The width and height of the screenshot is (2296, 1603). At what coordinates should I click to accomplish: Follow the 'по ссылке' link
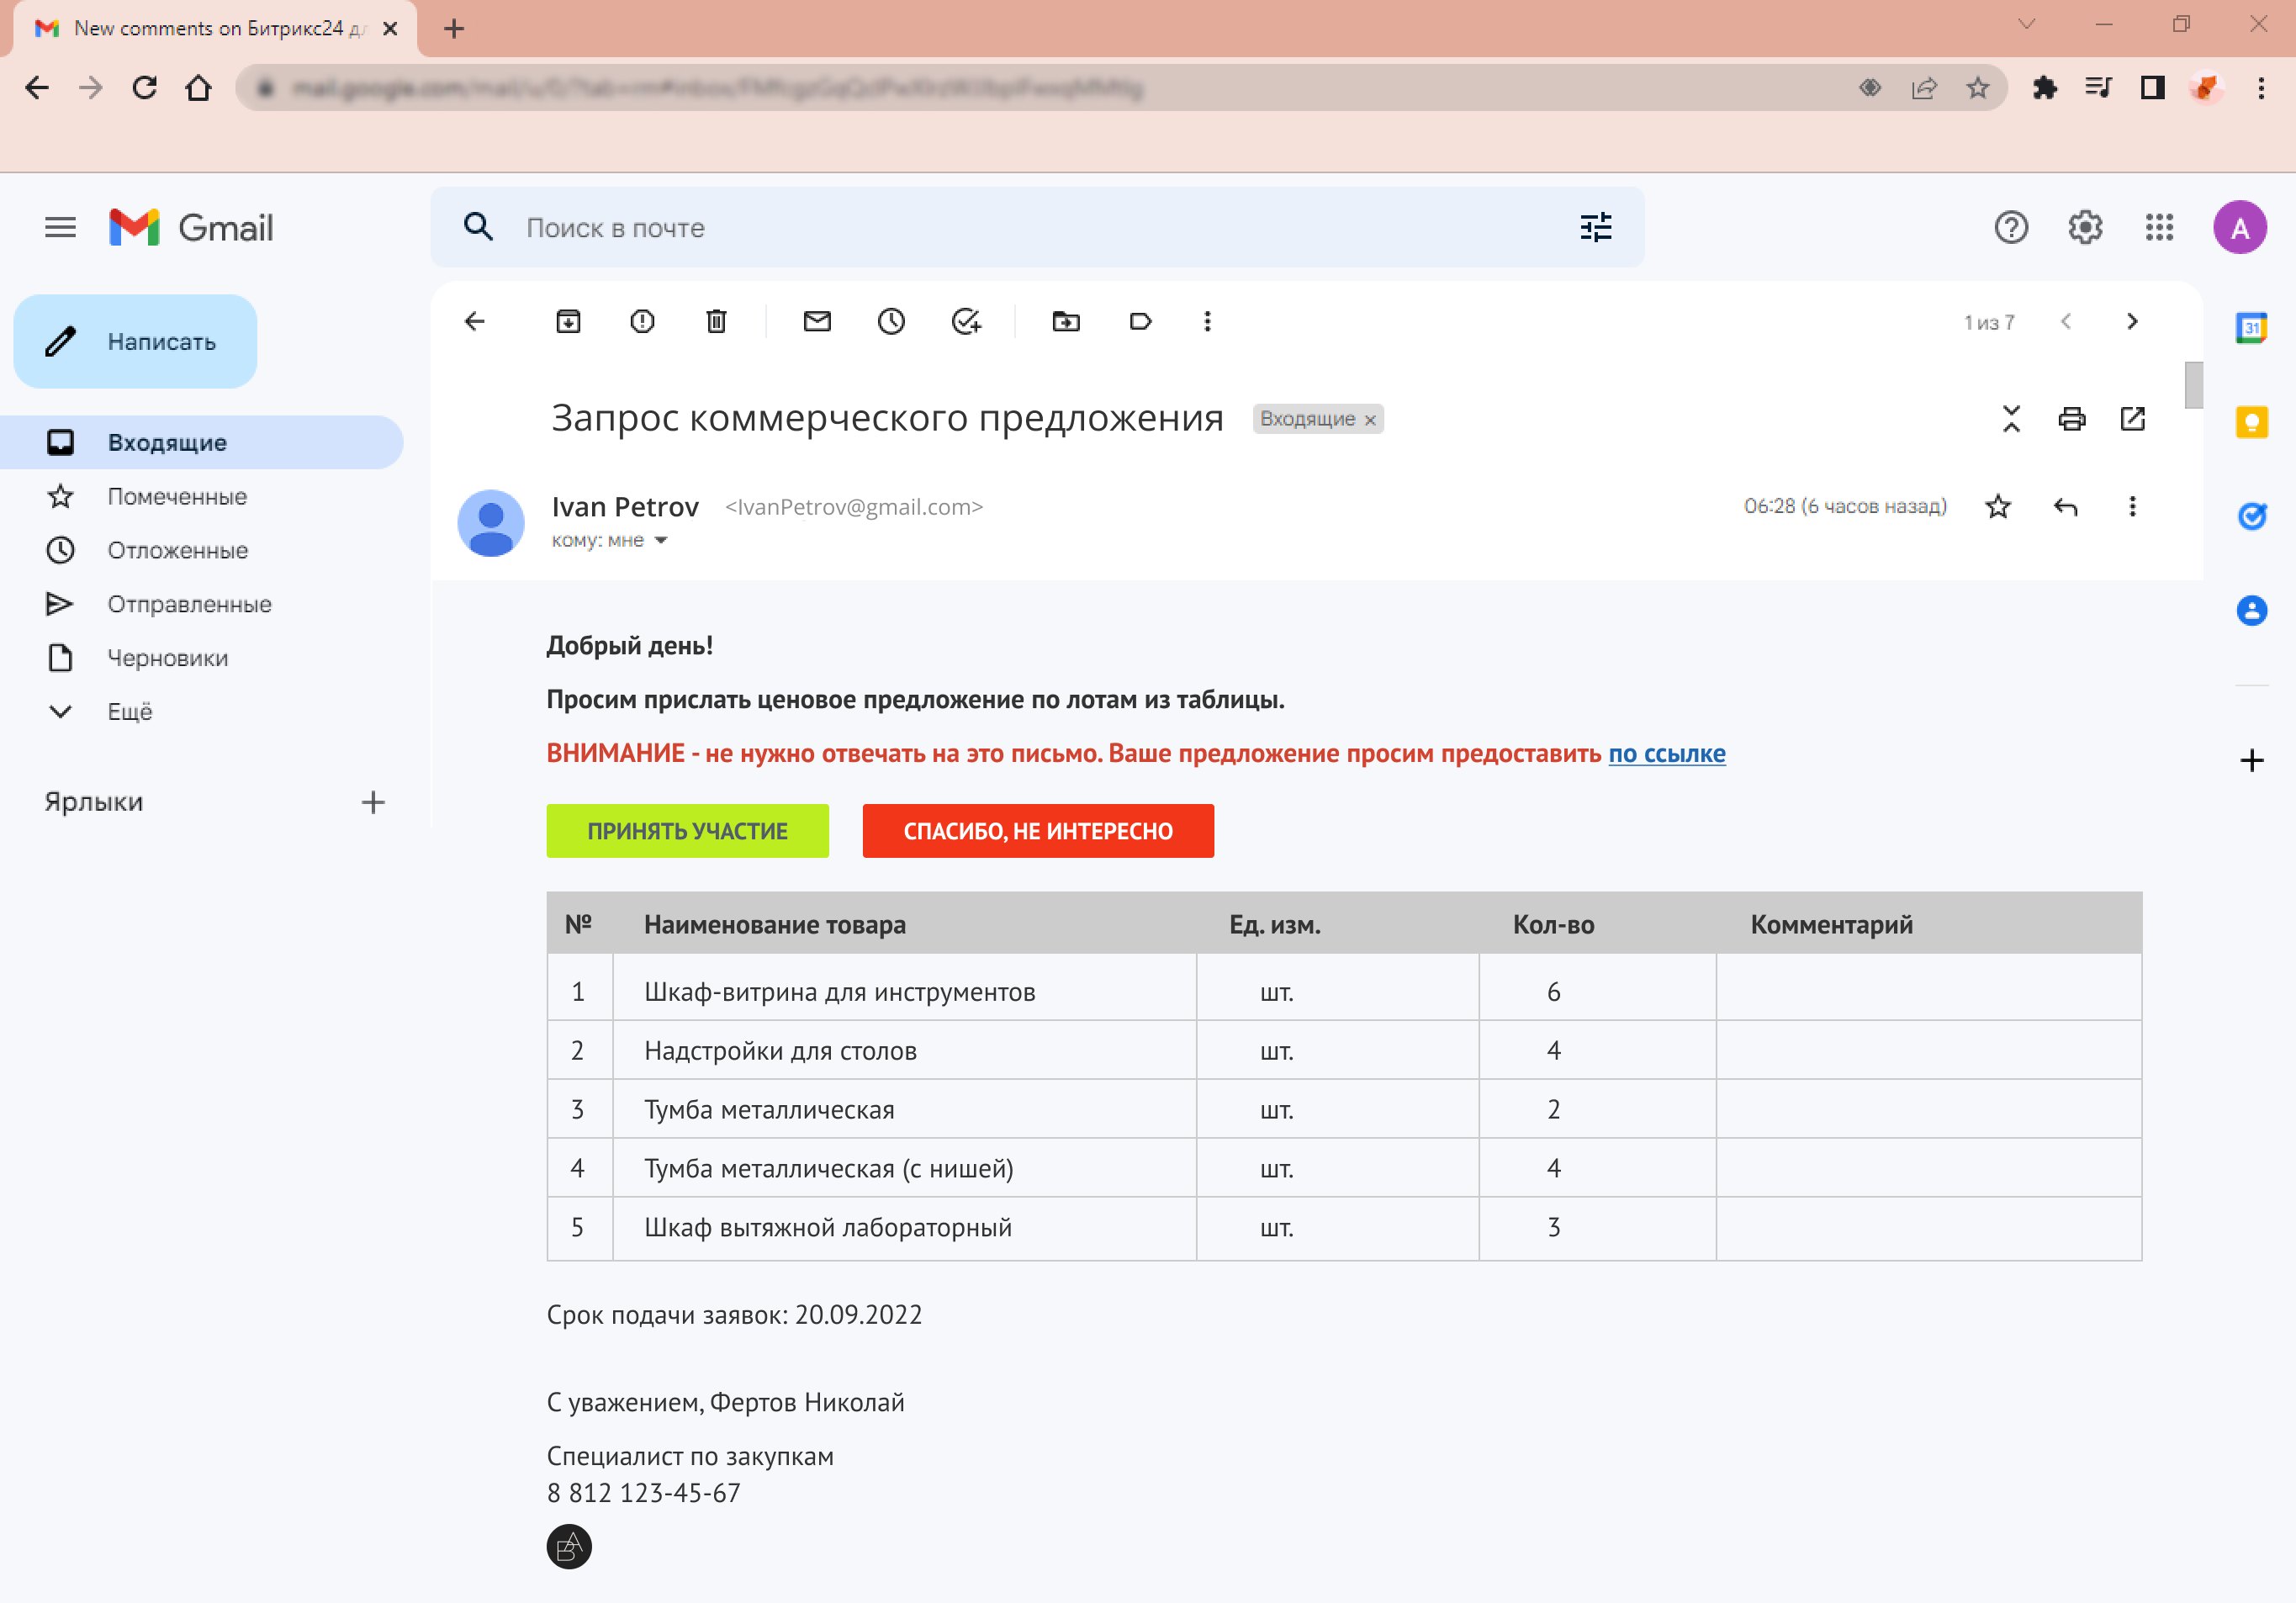(1666, 753)
